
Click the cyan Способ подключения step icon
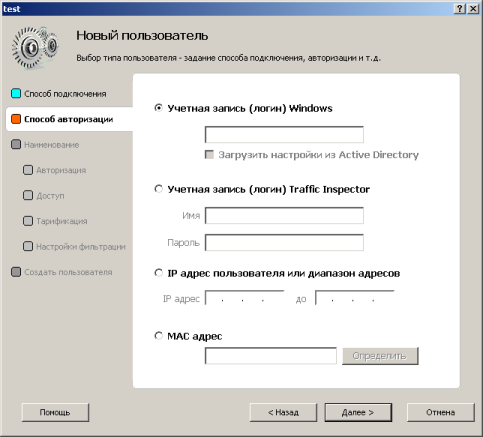16,94
